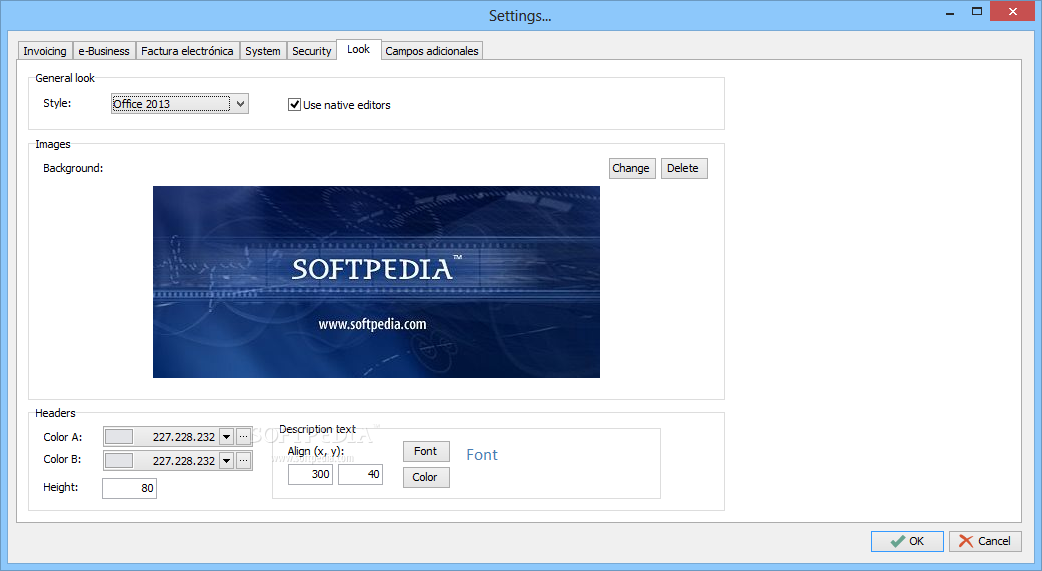Click the Font button
The height and width of the screenshot is (571, 1042).
426,451
